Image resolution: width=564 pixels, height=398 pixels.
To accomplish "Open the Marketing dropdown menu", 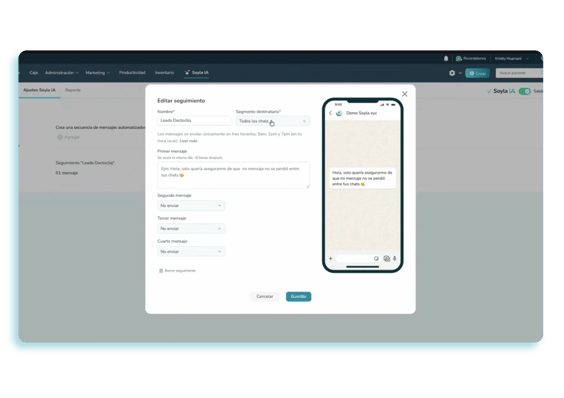I will click(97, 73).
